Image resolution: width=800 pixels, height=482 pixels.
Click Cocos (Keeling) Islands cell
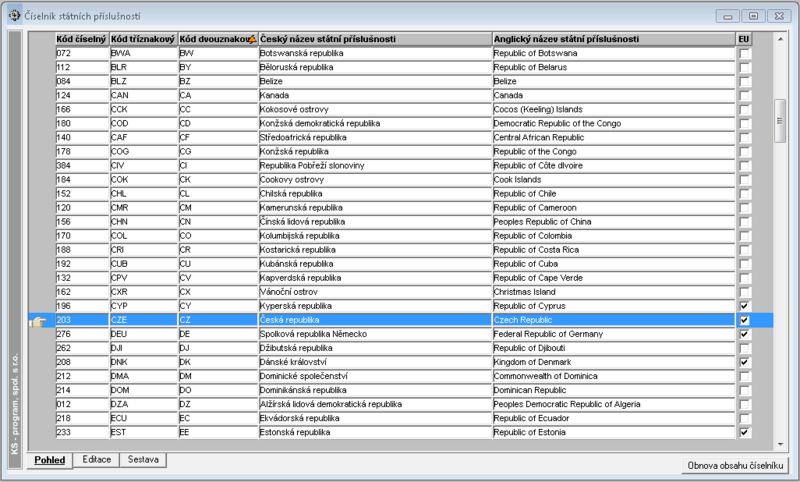tap(614, 109)
